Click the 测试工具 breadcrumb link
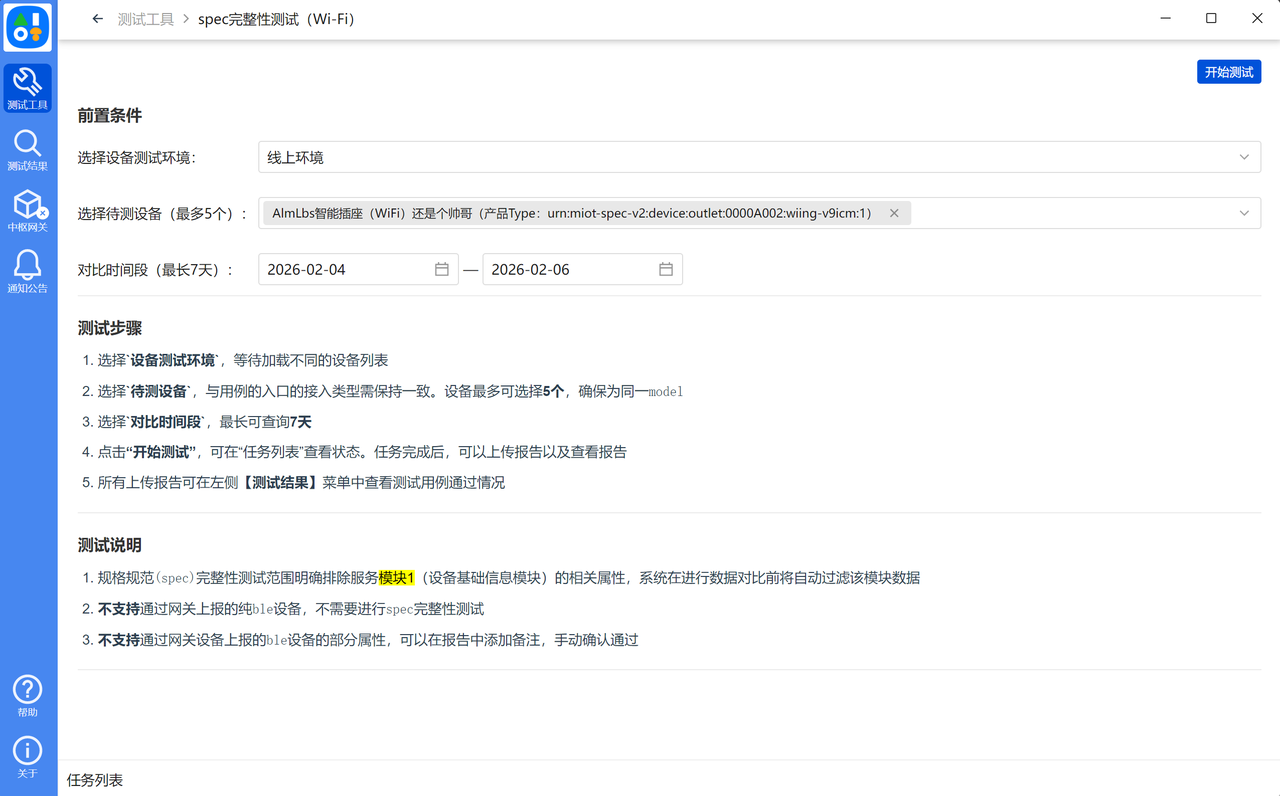This screenshot has width=1280, height=796. coord(146,19)
